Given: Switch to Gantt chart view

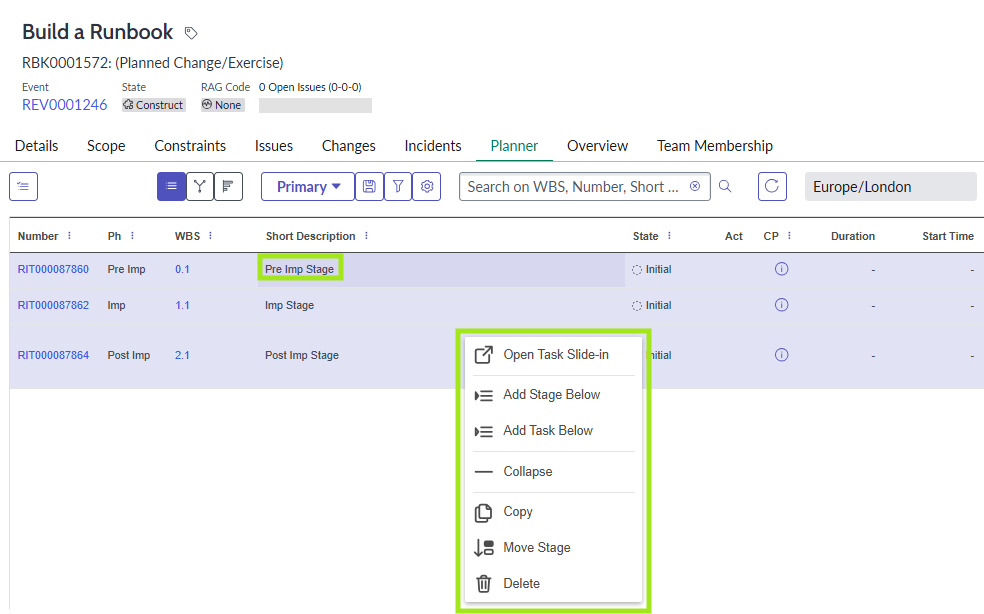Looking at the screenshot, I should click(229, 186).
